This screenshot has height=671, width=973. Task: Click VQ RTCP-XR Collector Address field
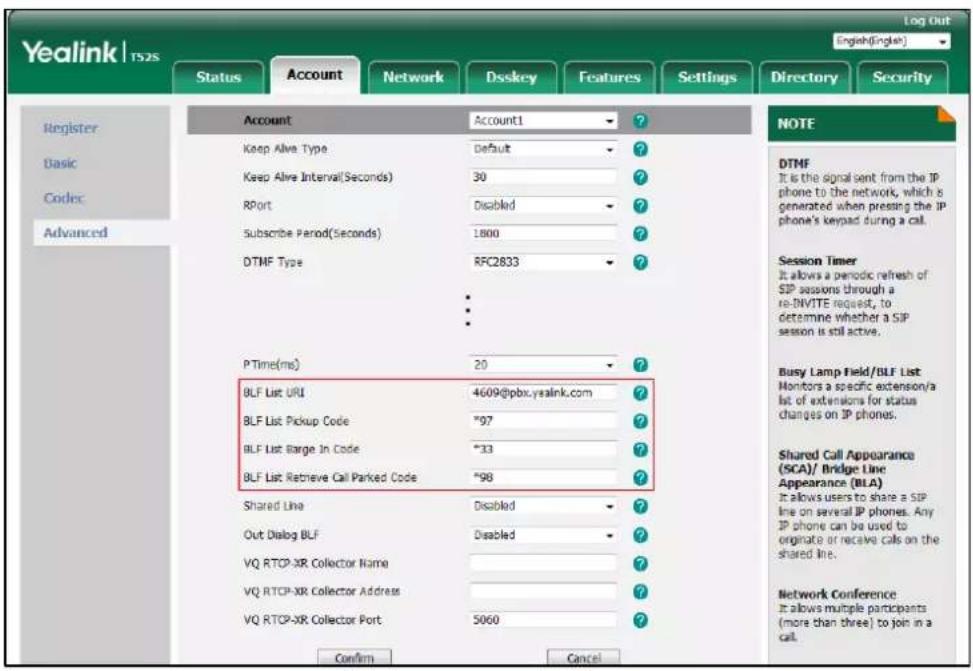pos(543,592)
